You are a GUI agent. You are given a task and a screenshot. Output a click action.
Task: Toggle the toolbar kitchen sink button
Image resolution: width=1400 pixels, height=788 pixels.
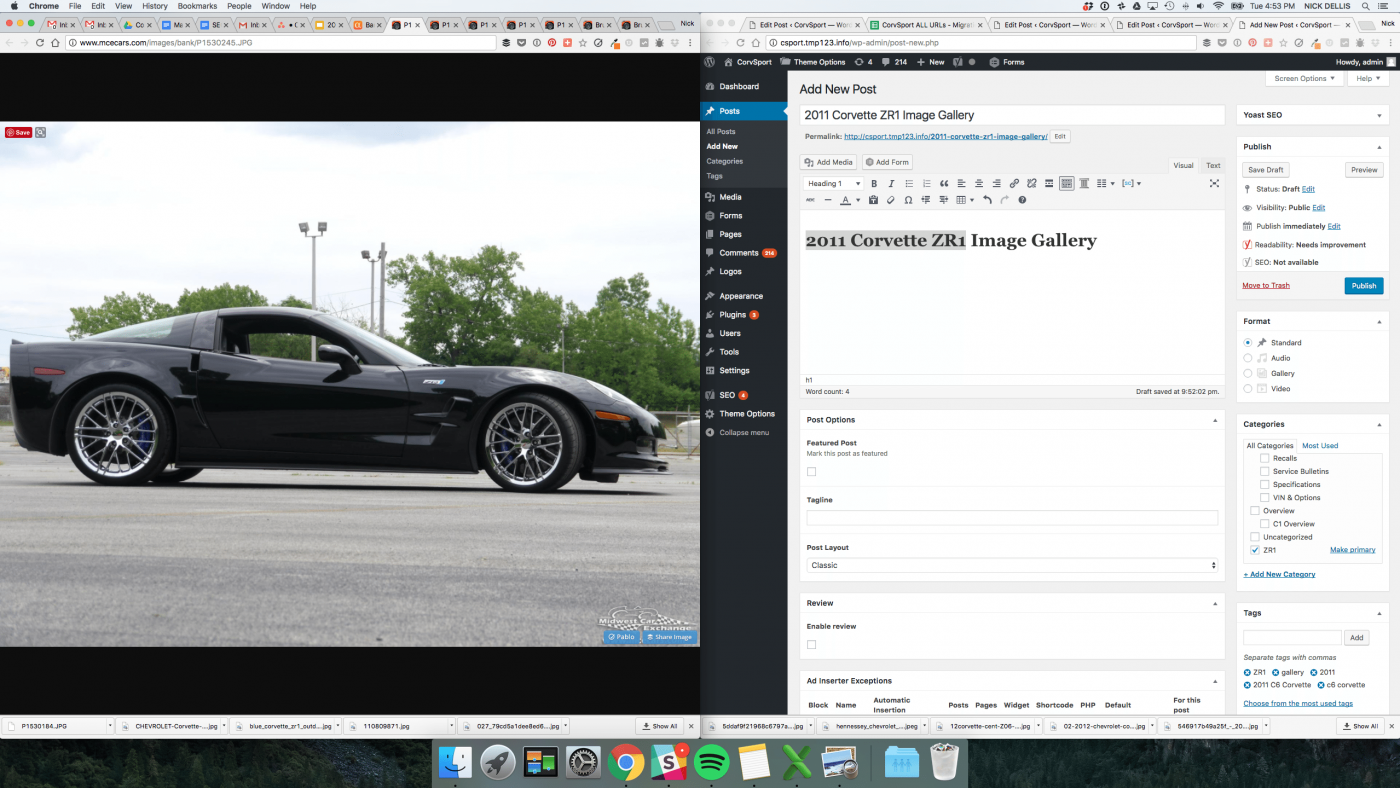click(1067, 184)
